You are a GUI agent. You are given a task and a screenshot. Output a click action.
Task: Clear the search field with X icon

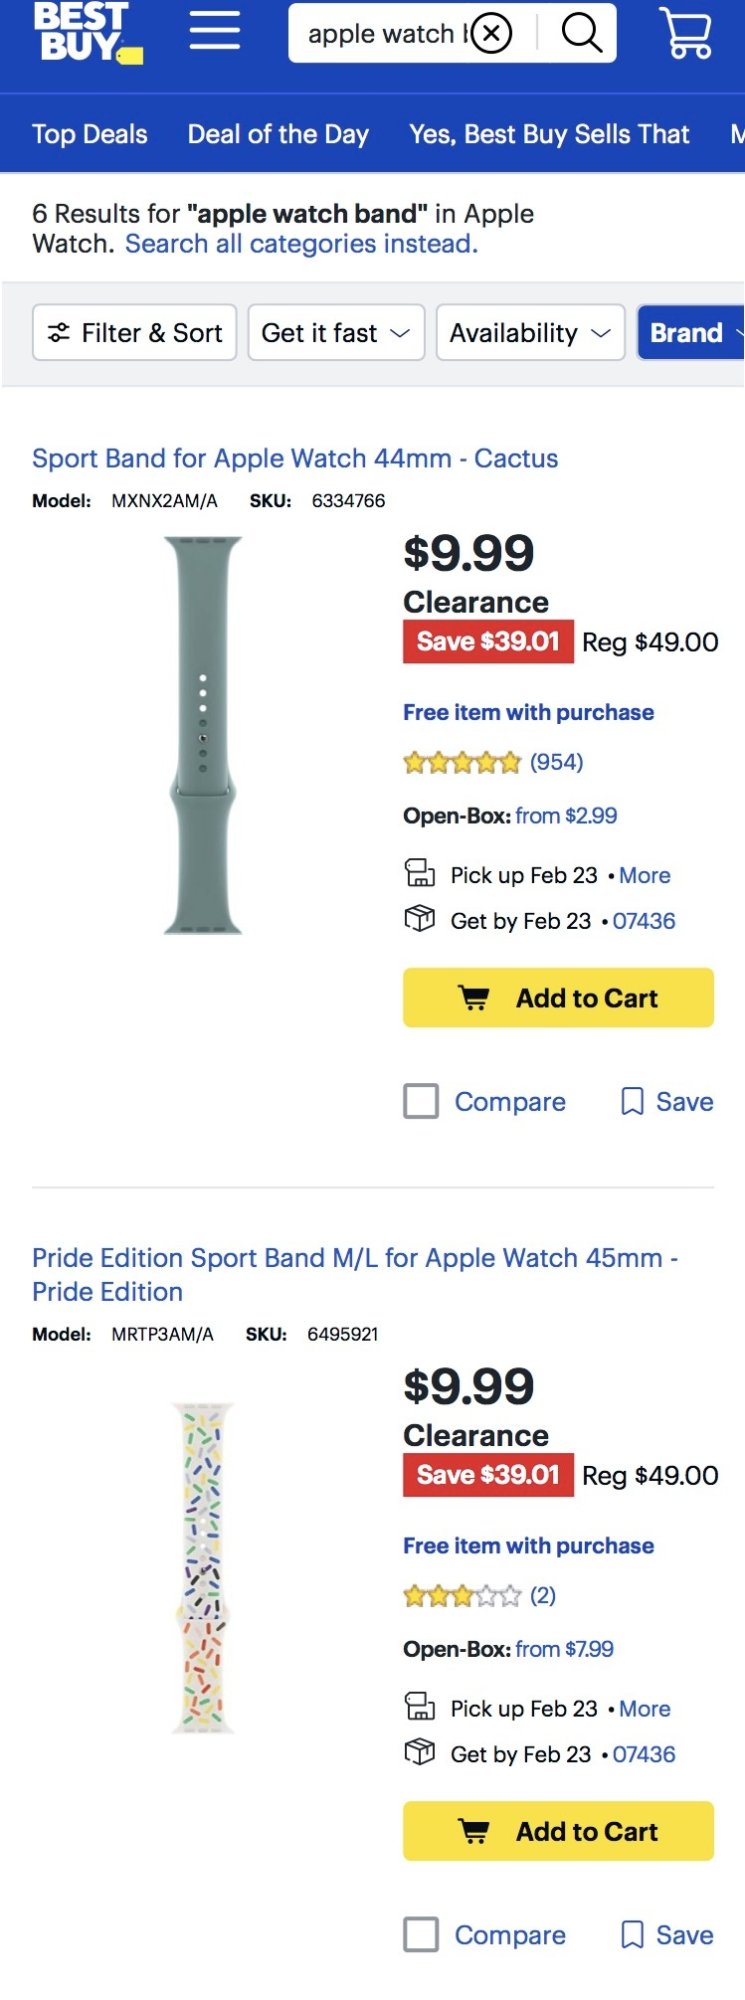pyautogui.click(x=491, y=33)
